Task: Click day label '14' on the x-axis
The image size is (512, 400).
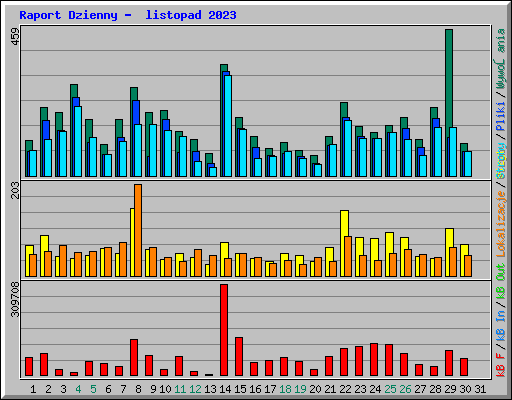Action: pos(225,389)
